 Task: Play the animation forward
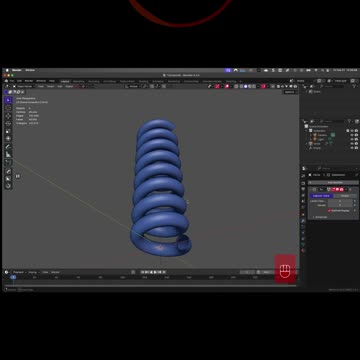pos(155,272)
